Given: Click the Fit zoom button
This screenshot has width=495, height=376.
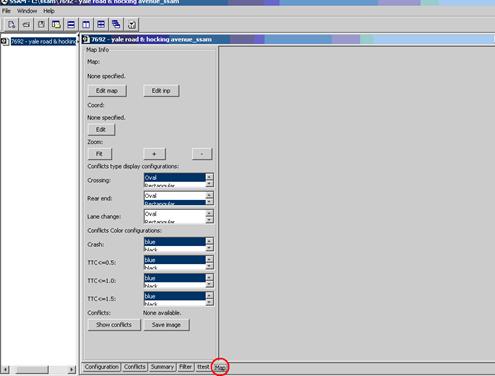Looking at the screenshot, I should pyautogui.click(x=99, y=154).
